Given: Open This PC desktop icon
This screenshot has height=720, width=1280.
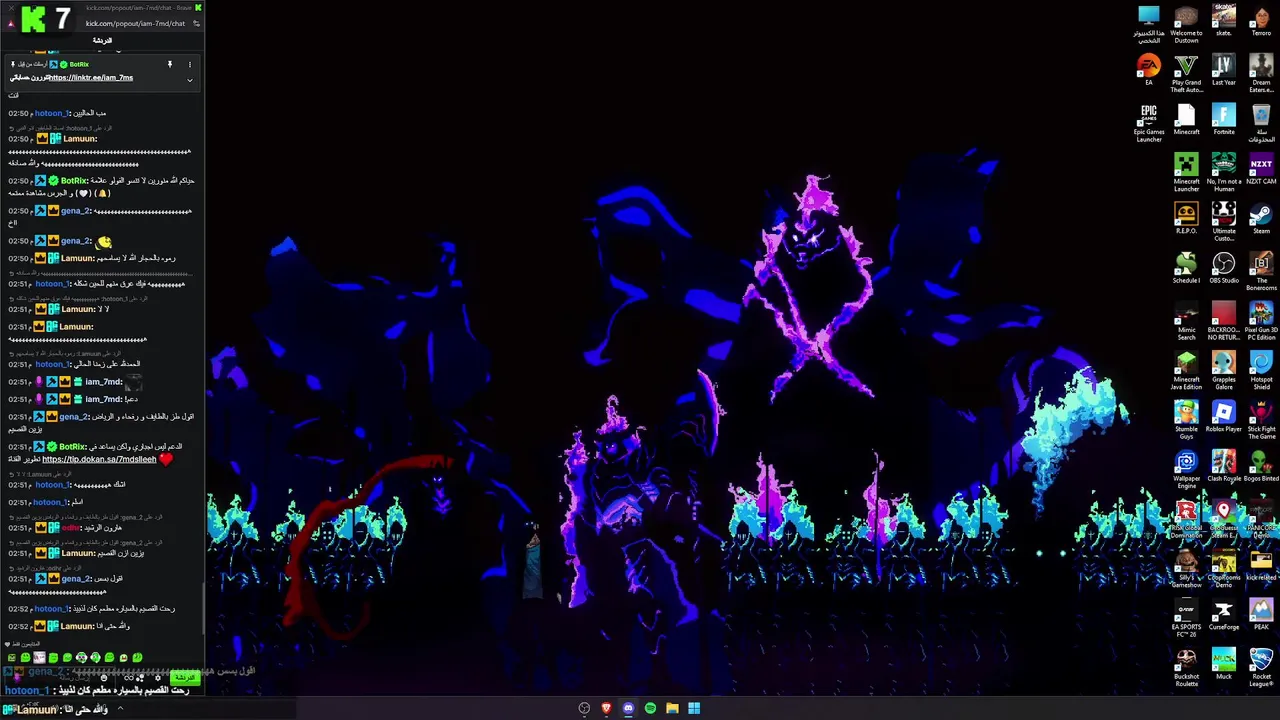Looking at the screenshot, I should pos(1149,24).
